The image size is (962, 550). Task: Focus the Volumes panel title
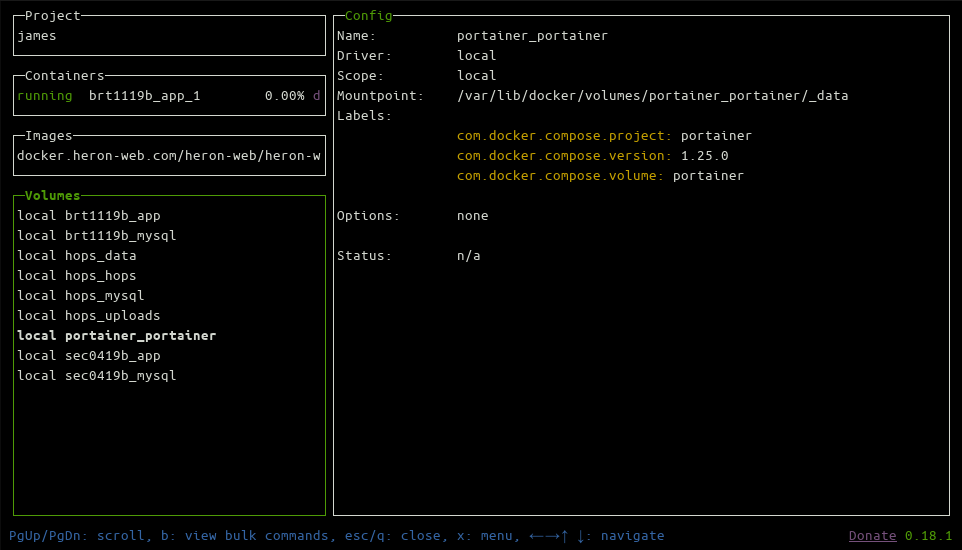[x=52, y=196]
